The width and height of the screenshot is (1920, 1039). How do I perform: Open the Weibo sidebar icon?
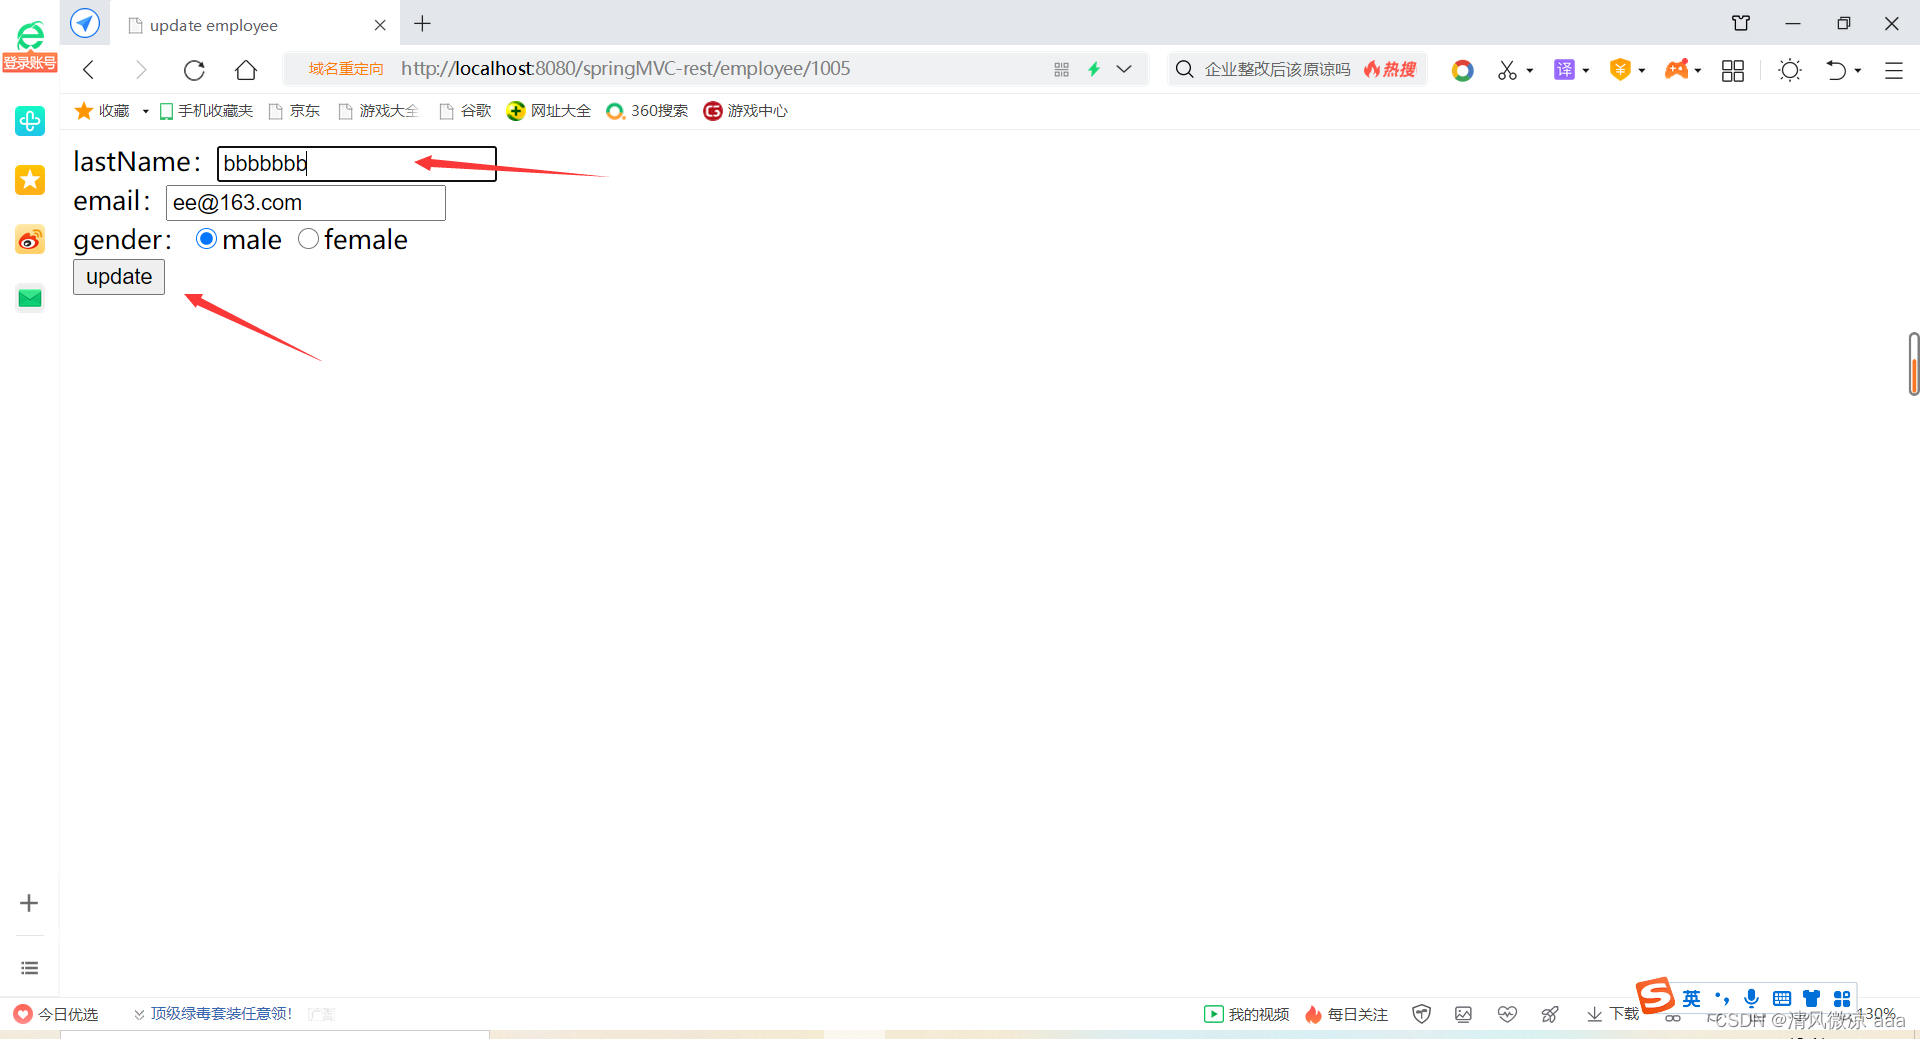pos(30,239)
